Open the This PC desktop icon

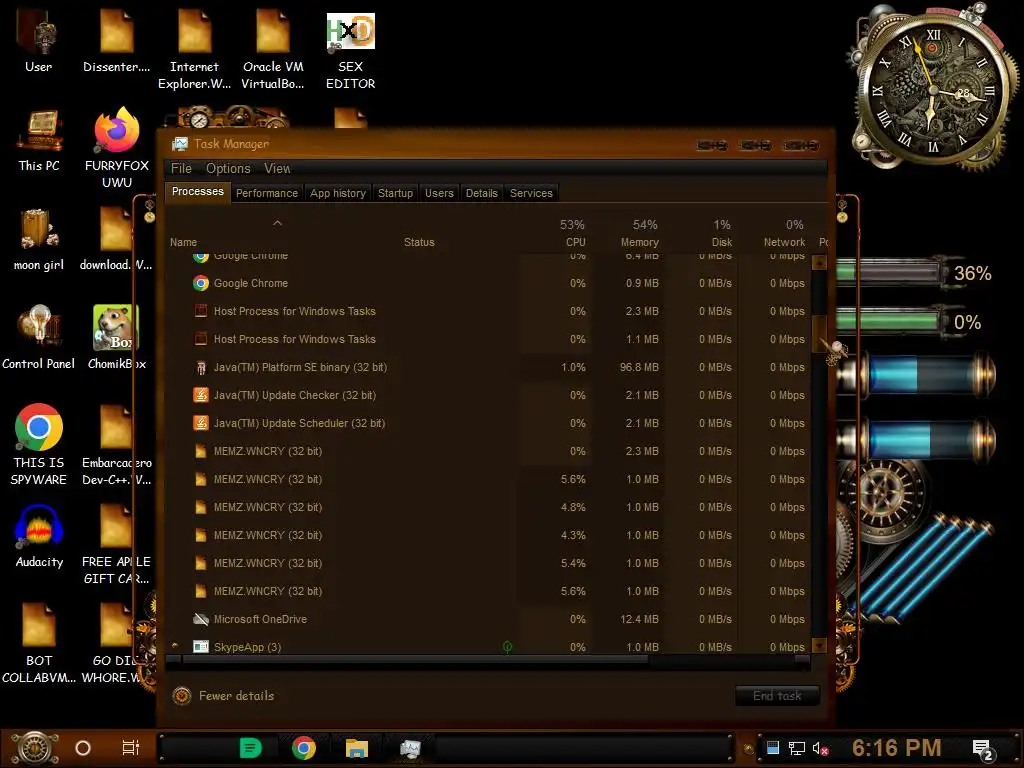click(39, 140)
